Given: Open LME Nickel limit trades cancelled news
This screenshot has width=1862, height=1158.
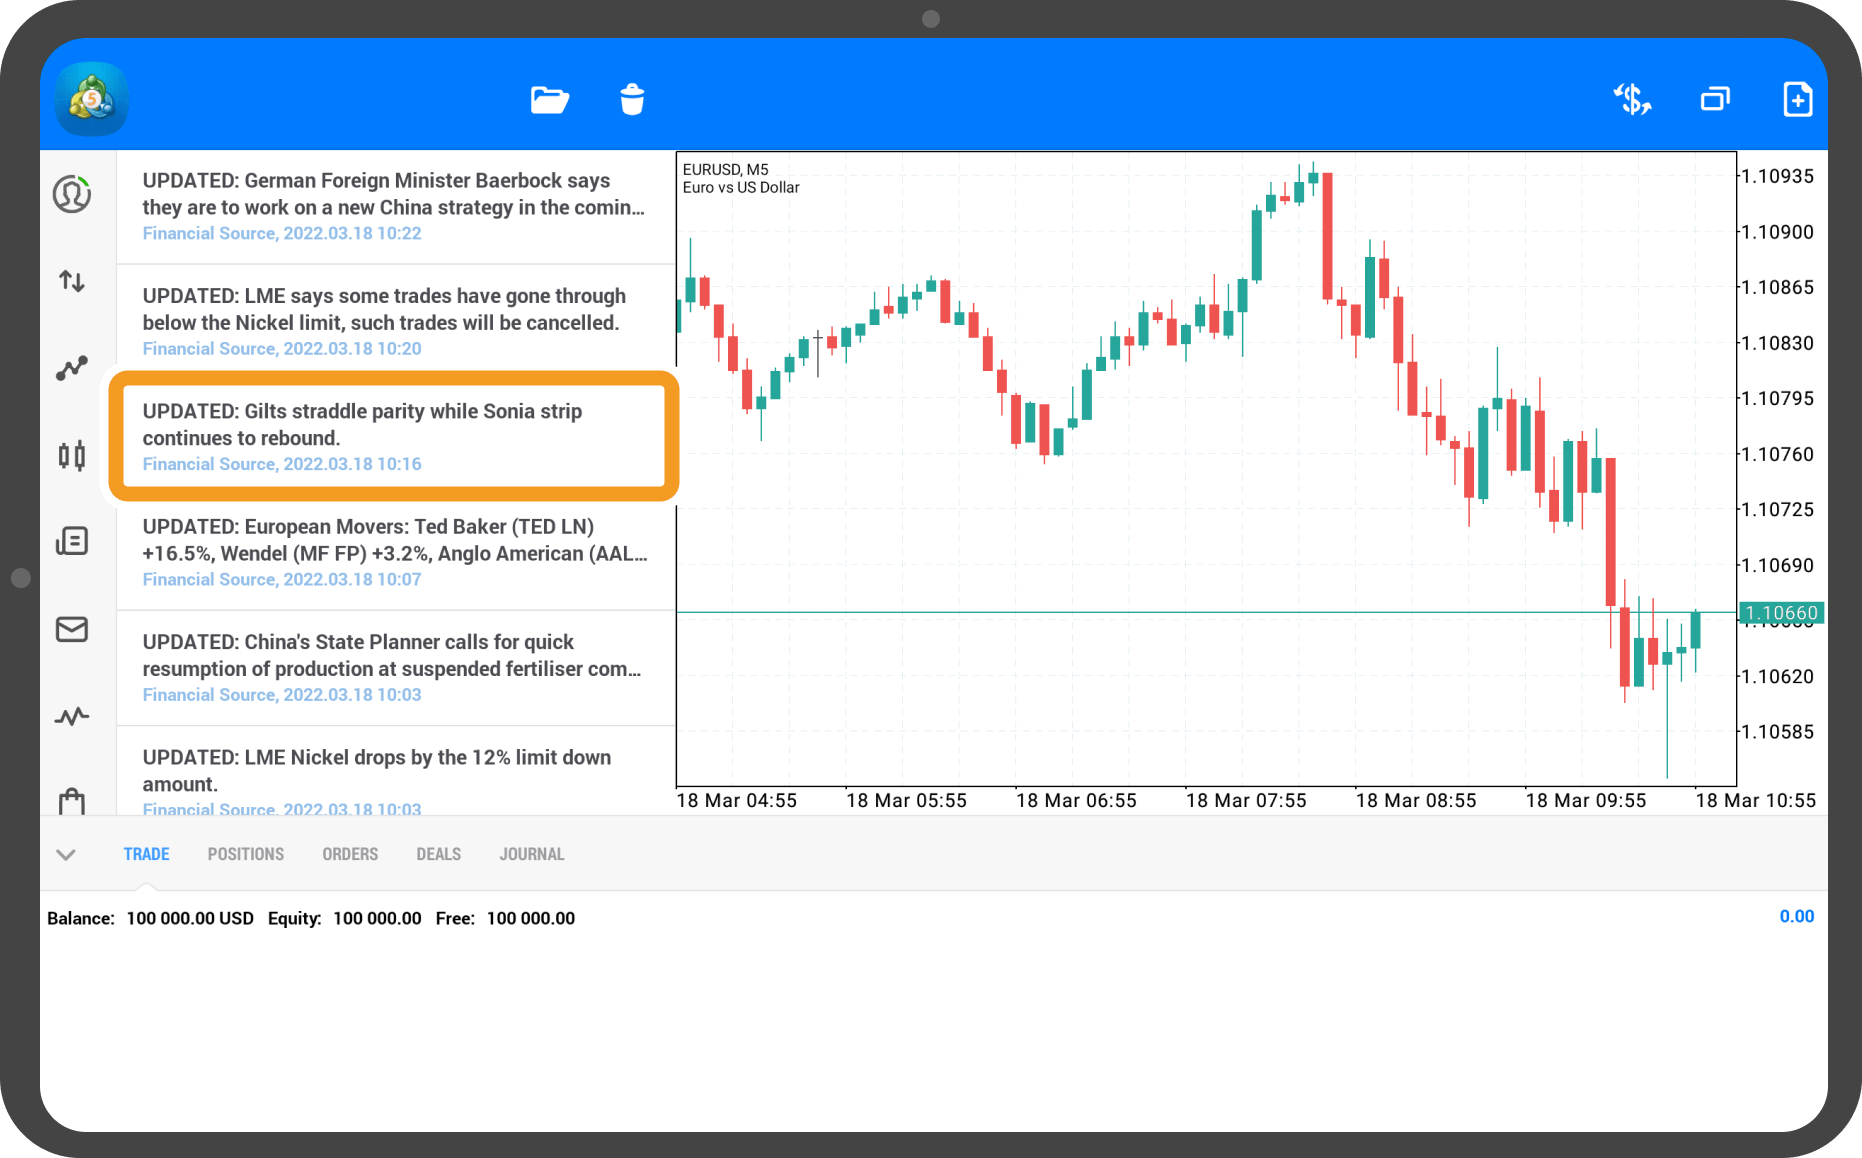Looking at the screenshot, I should pyautogui.click(x=396, y=322).
